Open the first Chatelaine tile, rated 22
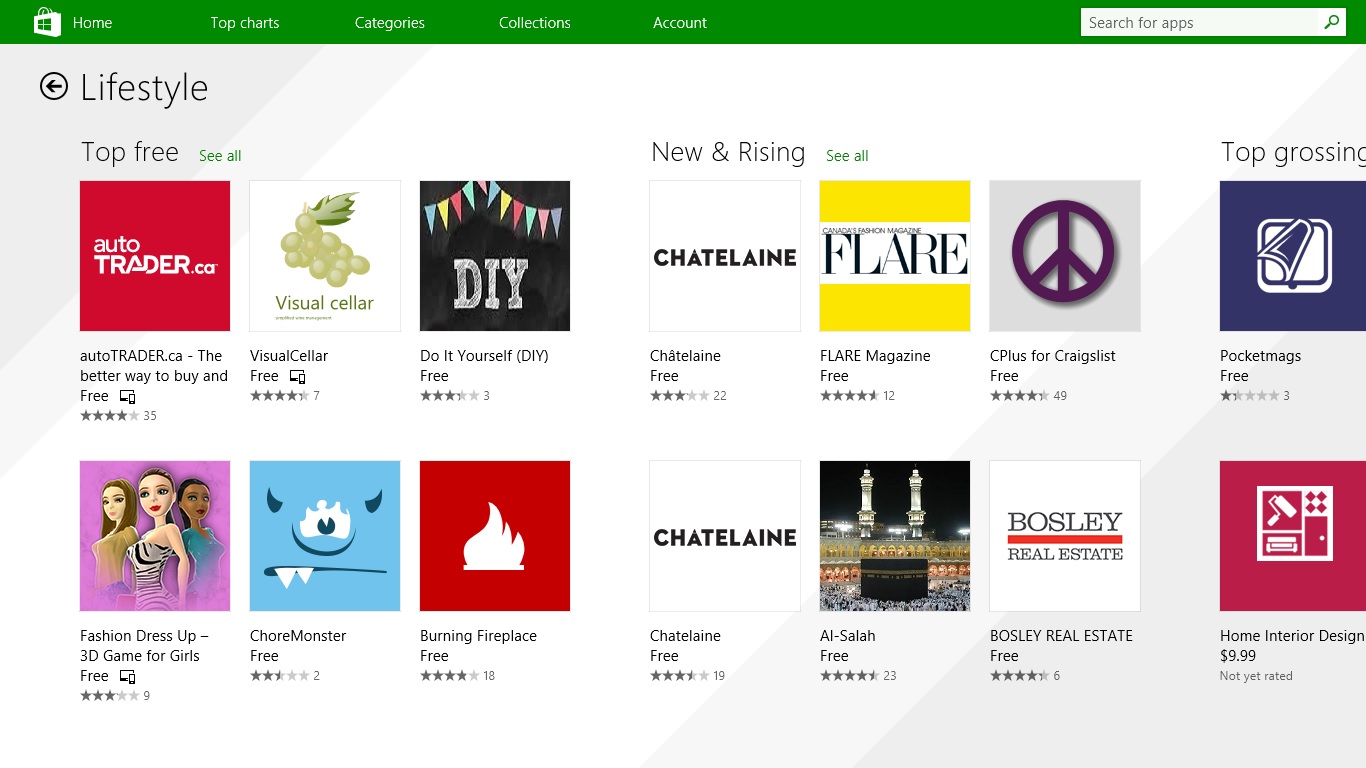Viewport: 1366px width, 768px height. (725, 256)
